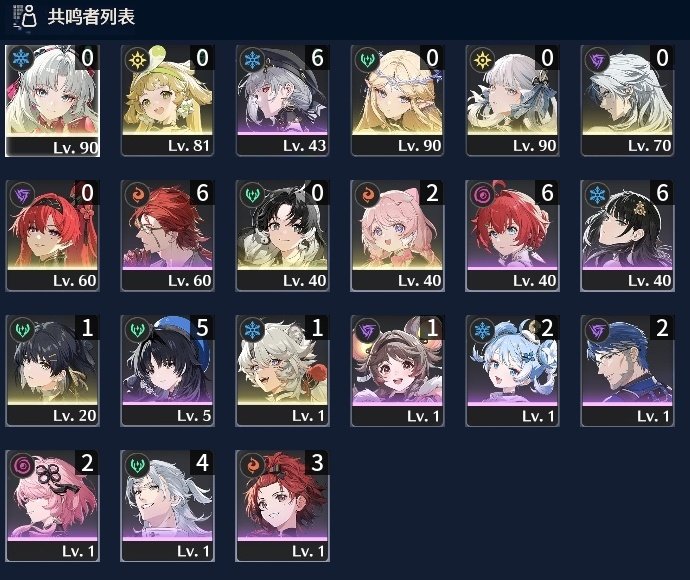Click the aero icon on blonde Lv. 90 card

367,59
